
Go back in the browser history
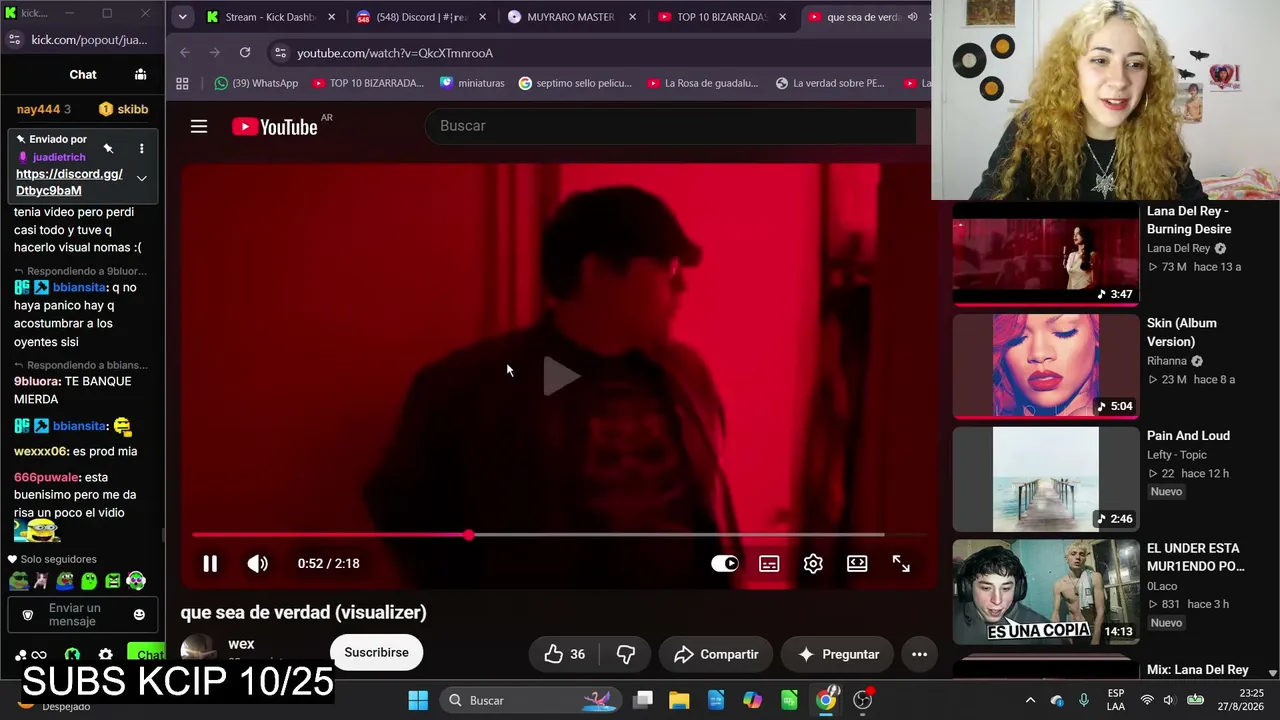[x=185, y=53]
